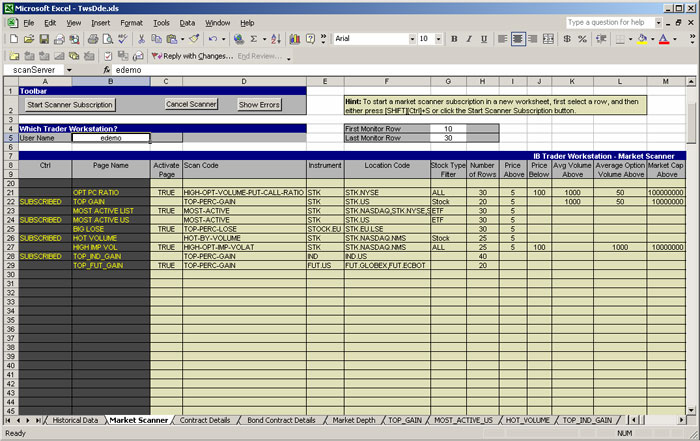The height and width of the screenshot is (441, 700).
Task: Click the Microsoft Excel Help icon
Action: [x=310, y=39]
